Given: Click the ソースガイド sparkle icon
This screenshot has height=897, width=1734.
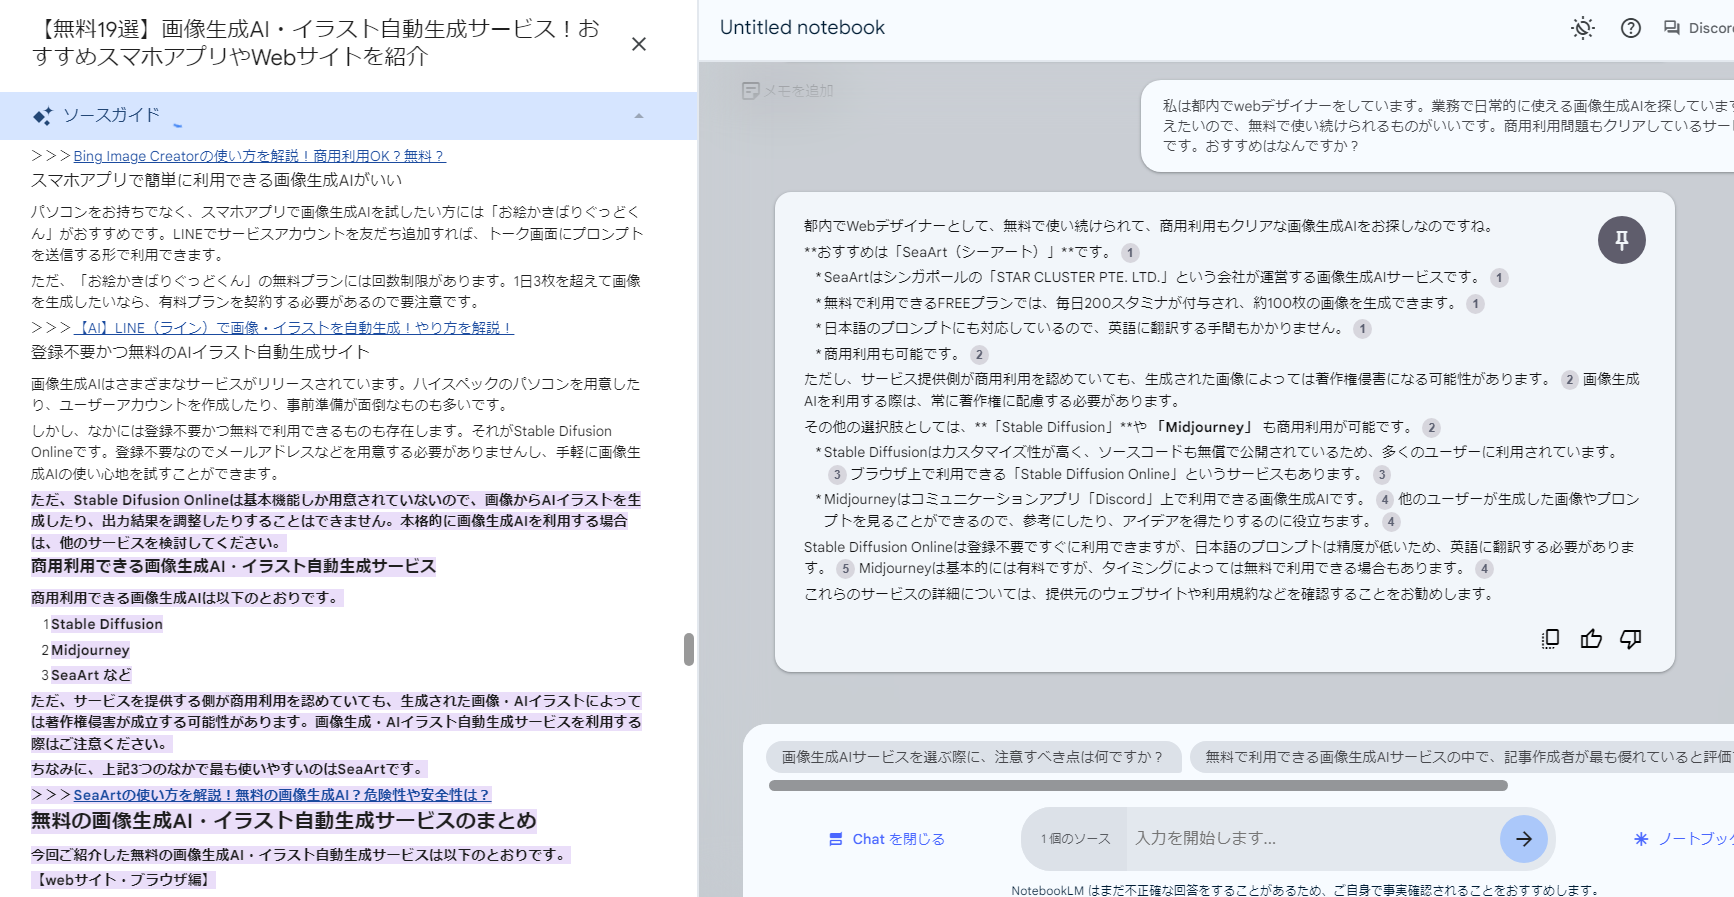Looking at the screenshot, I should (x=42, y=116).
